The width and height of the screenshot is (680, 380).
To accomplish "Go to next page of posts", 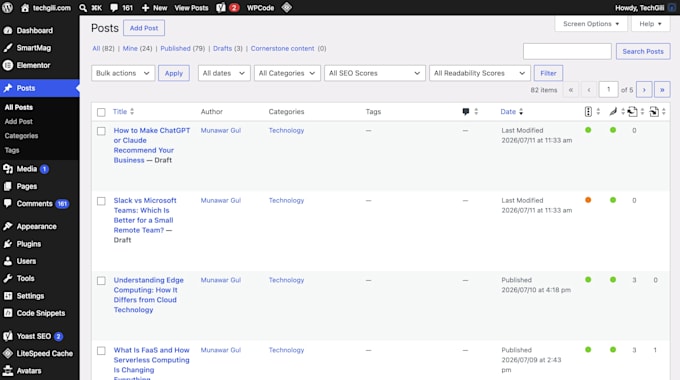I will pos(644,90).
